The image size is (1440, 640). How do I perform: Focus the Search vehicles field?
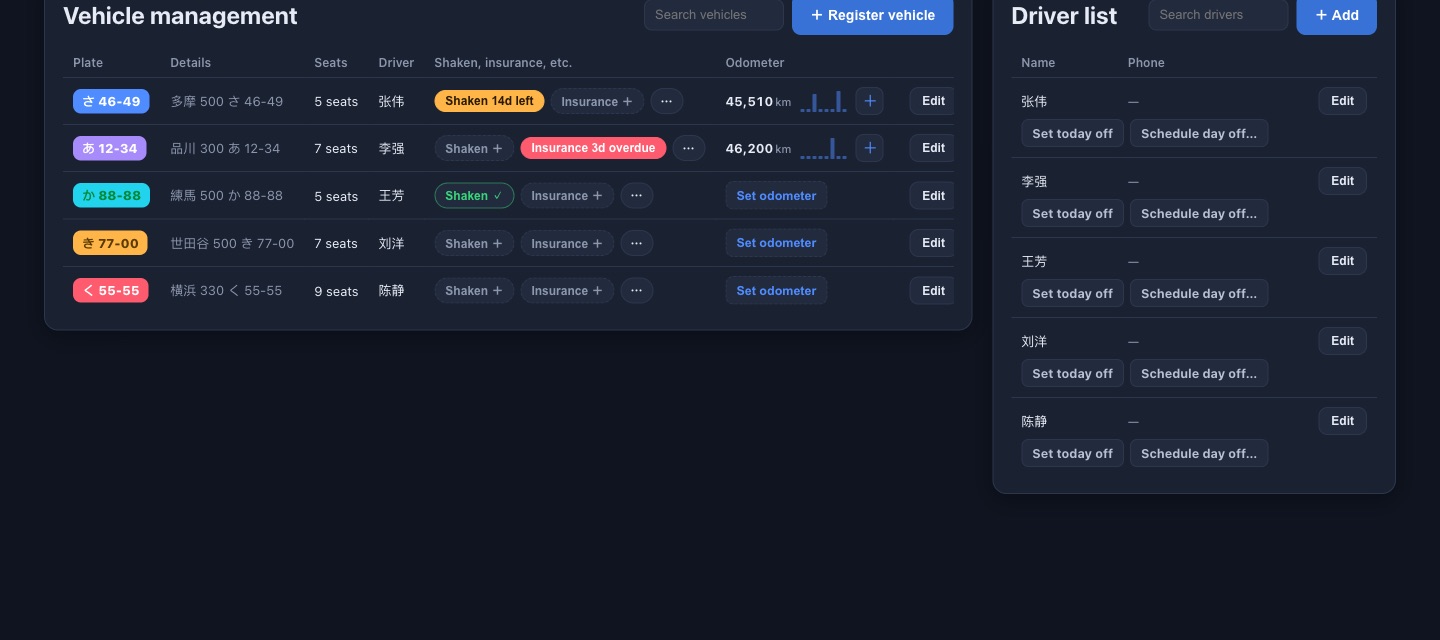click(713, 15)
